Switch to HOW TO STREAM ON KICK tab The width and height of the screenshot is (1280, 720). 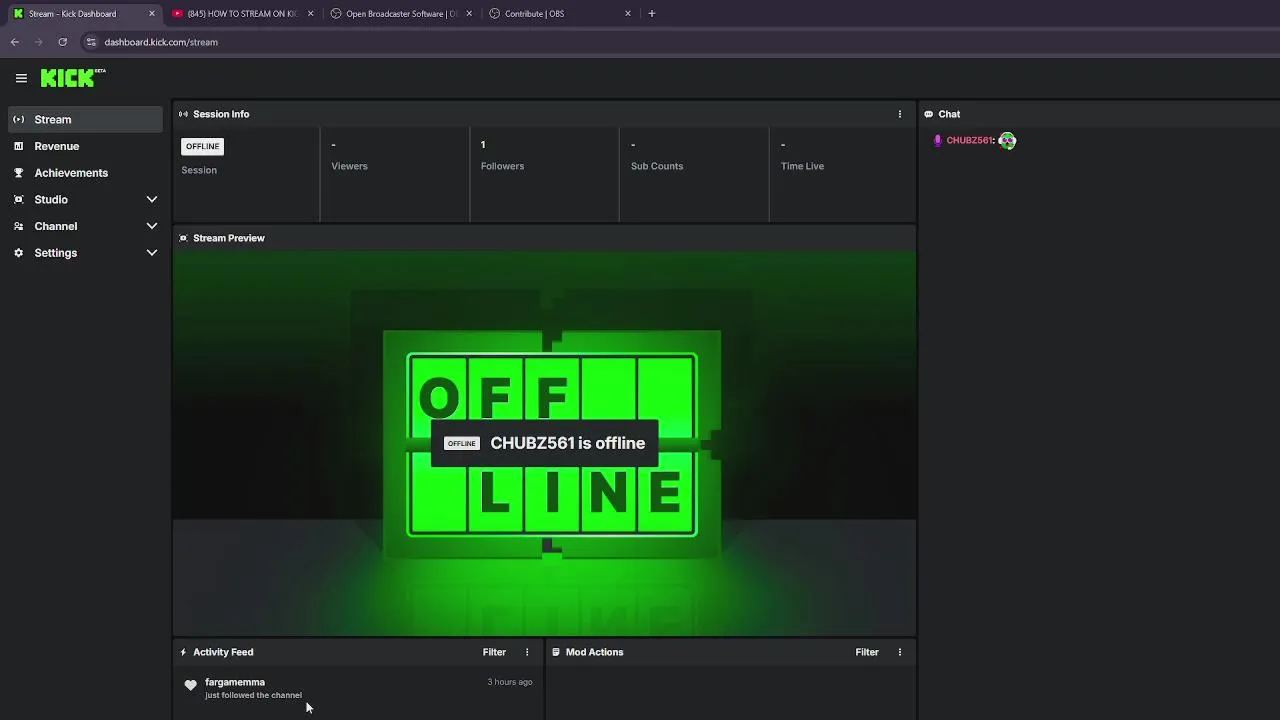(242, 14)
